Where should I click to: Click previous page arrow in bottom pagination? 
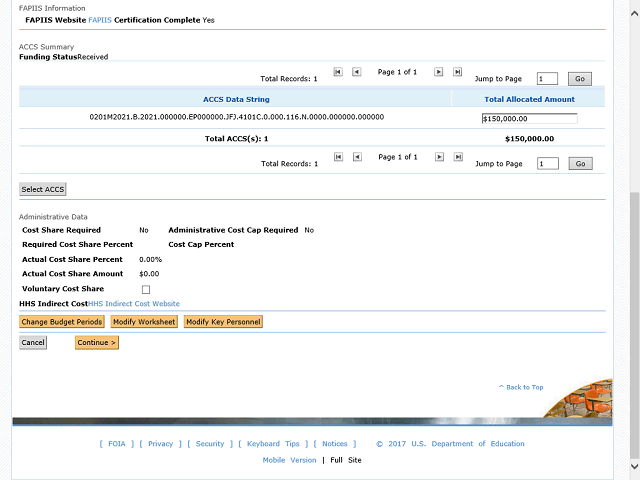(357, 157)
